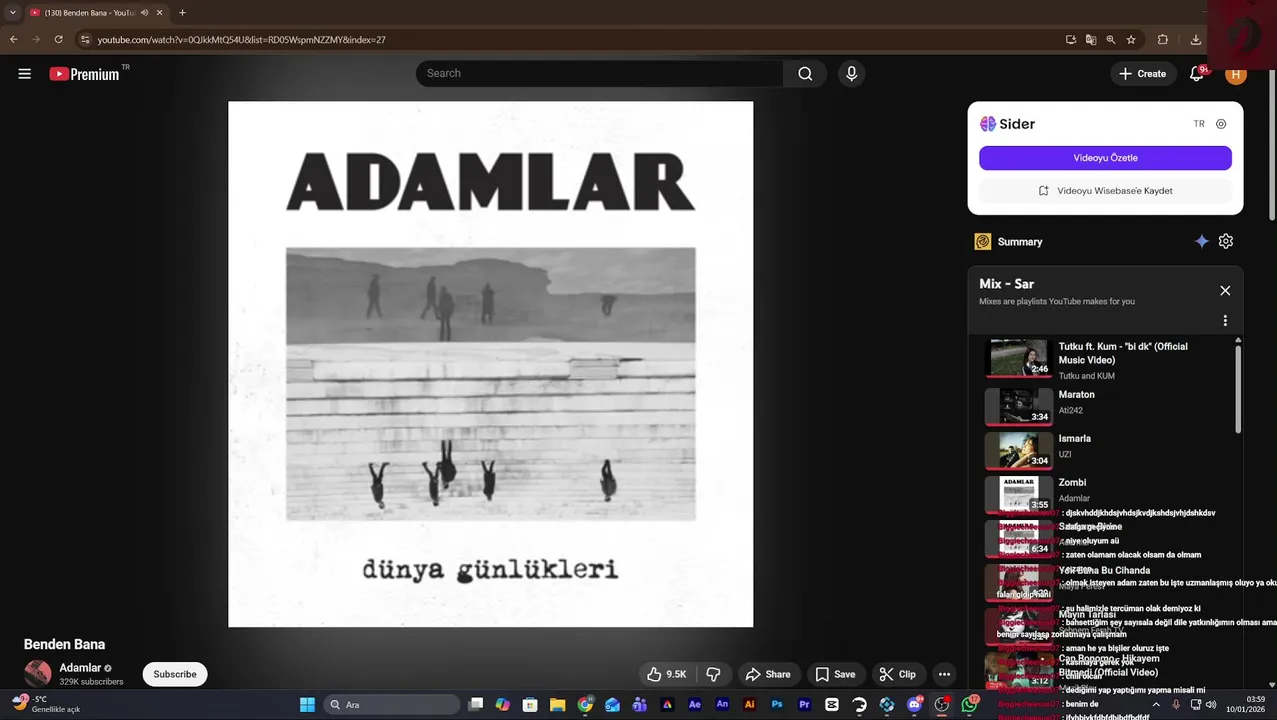Start voice search with microphone icon
This screenshot has height=720, width=1277.
coord(851,73)
